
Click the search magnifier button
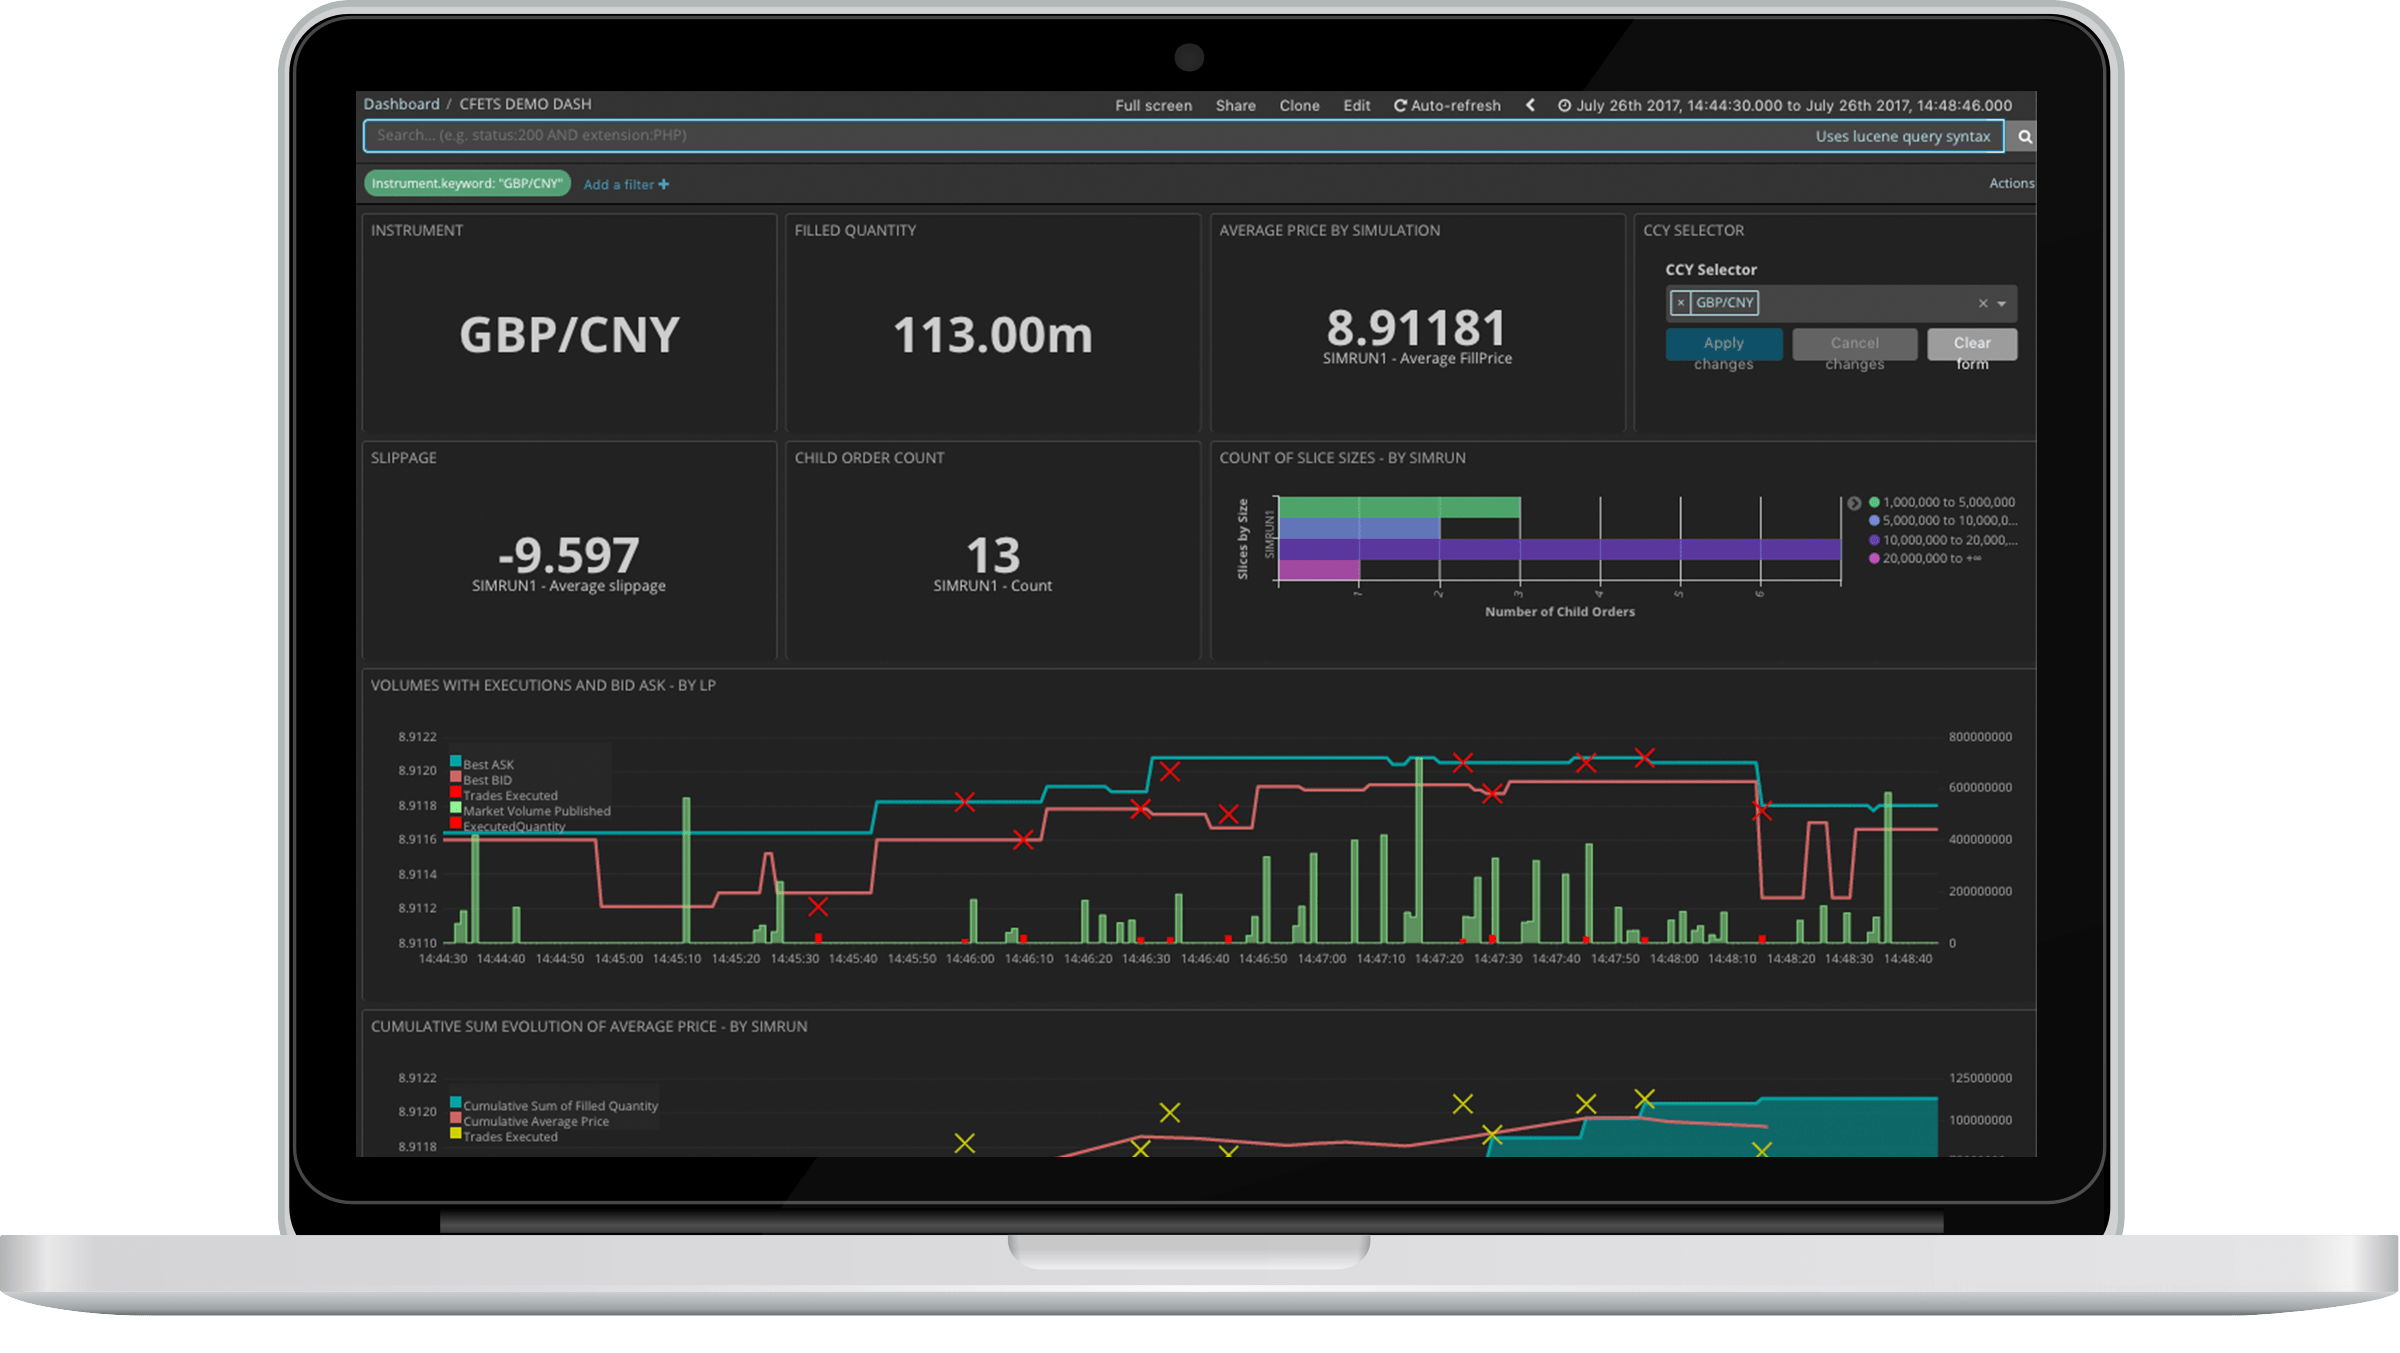[2024, 137]
